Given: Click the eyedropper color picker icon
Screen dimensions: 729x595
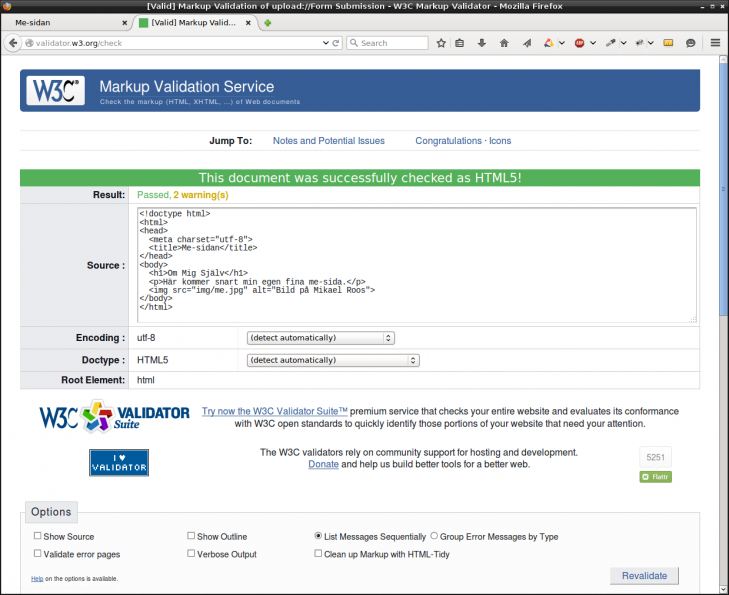Looking at the screenshot, I should pos(610,43).
